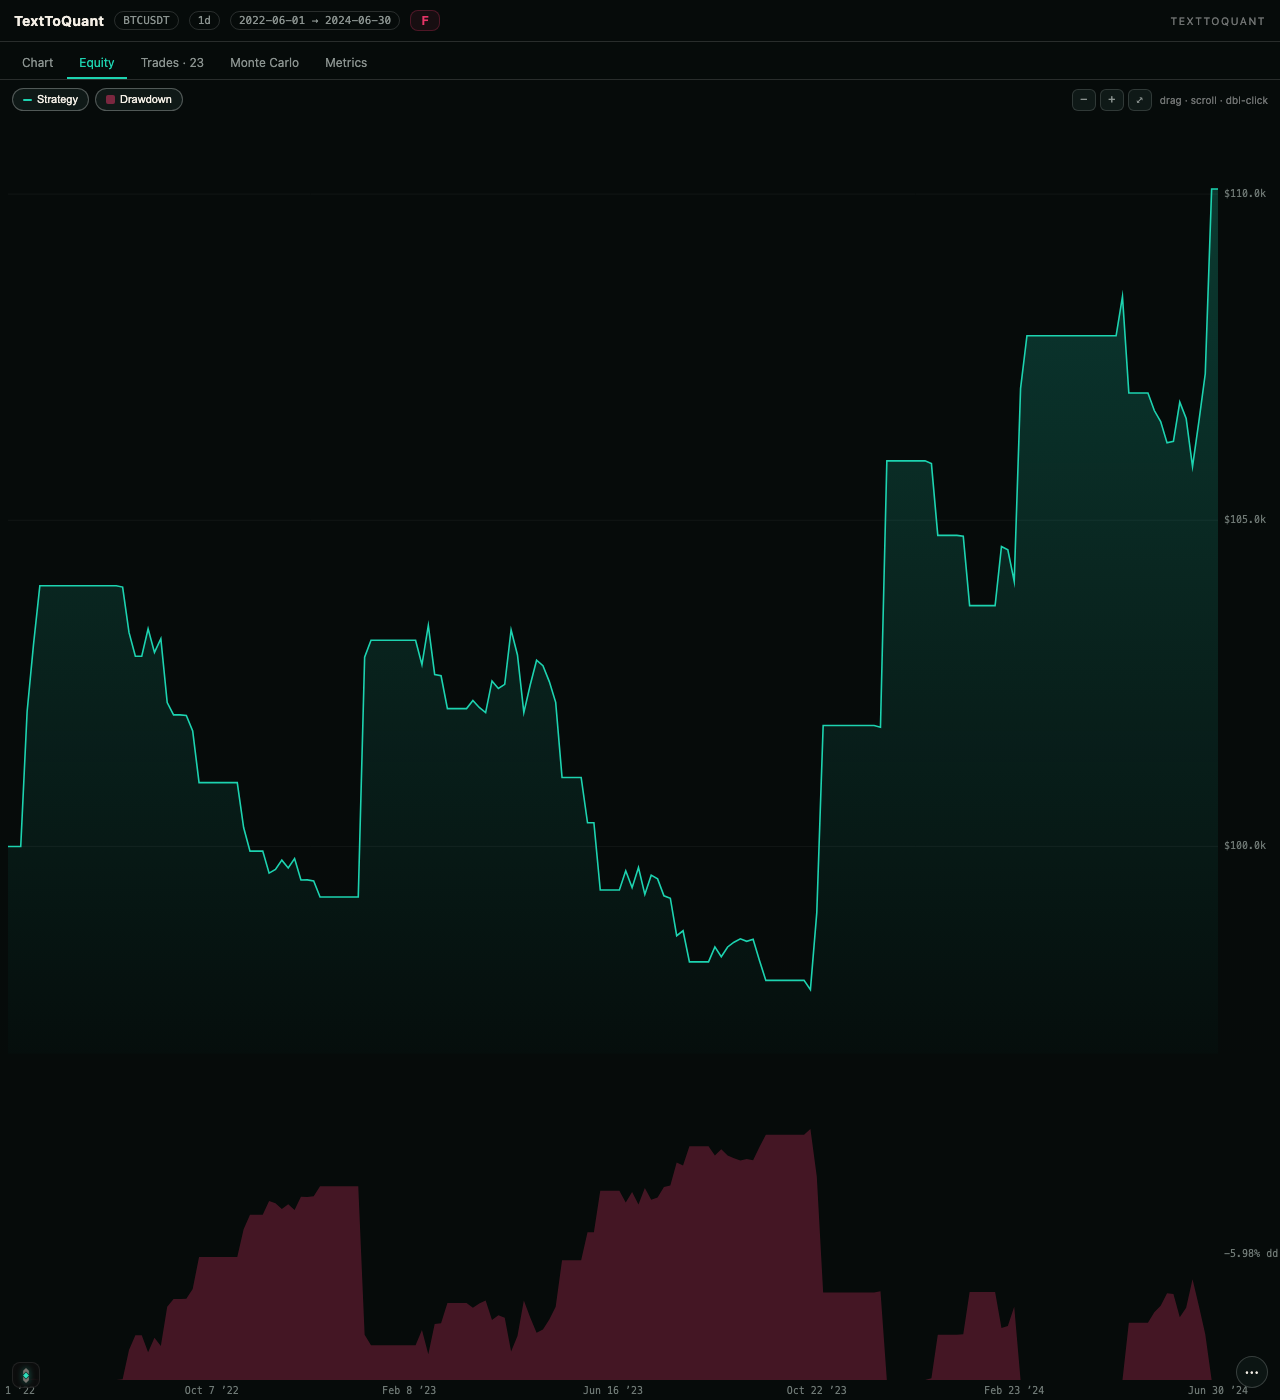Go to the Monte Carlo tab
1280x1400 pixels.
click(x=264, y=63)
